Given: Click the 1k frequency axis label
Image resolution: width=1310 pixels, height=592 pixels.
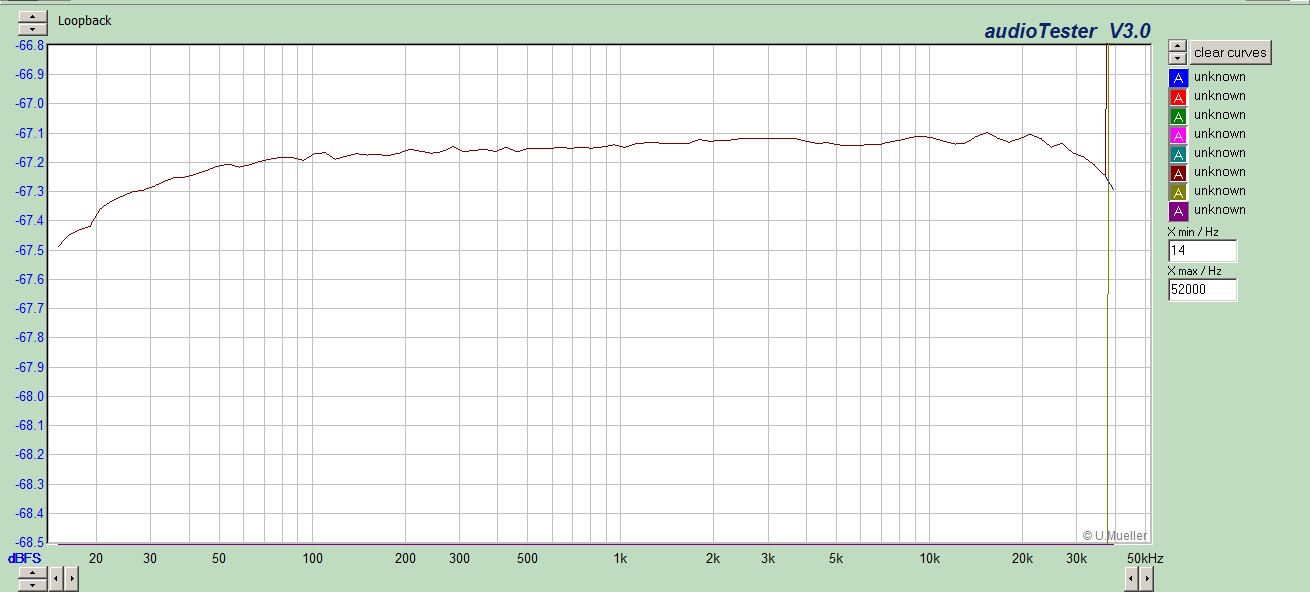Looking at the screenshot, I should [620, 557].
